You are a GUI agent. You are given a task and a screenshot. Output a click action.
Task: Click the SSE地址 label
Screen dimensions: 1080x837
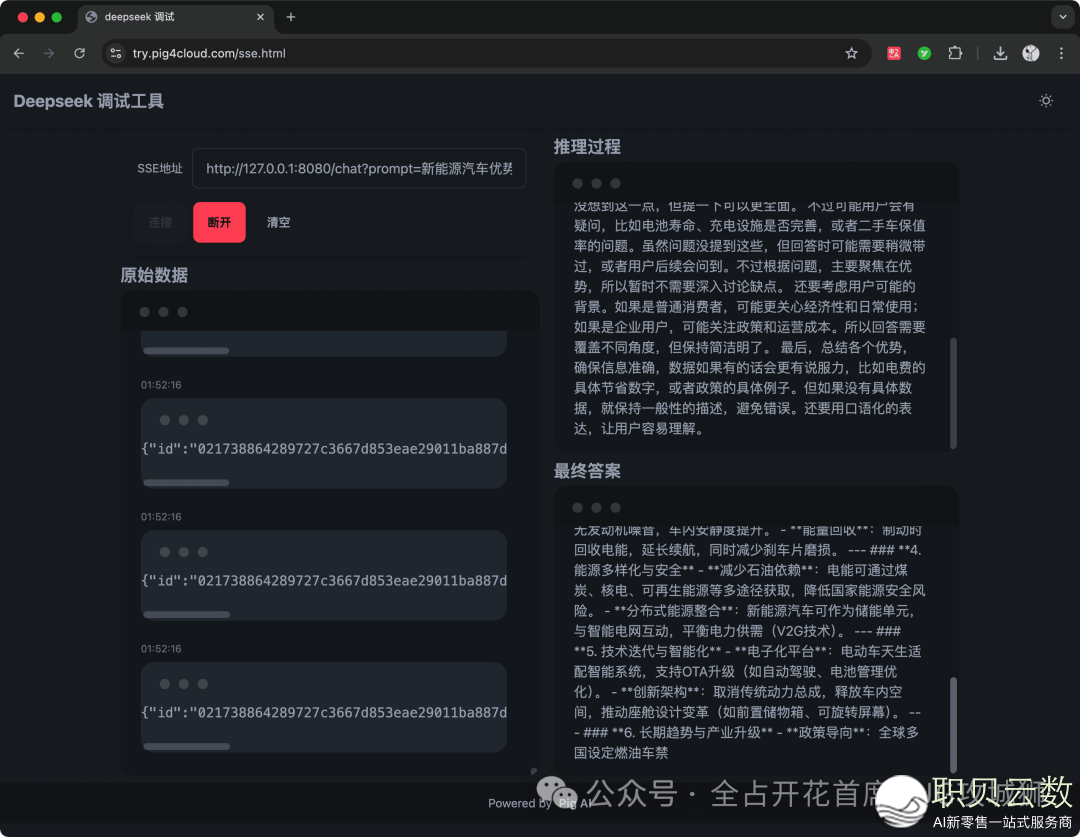(x=160, y=169)
